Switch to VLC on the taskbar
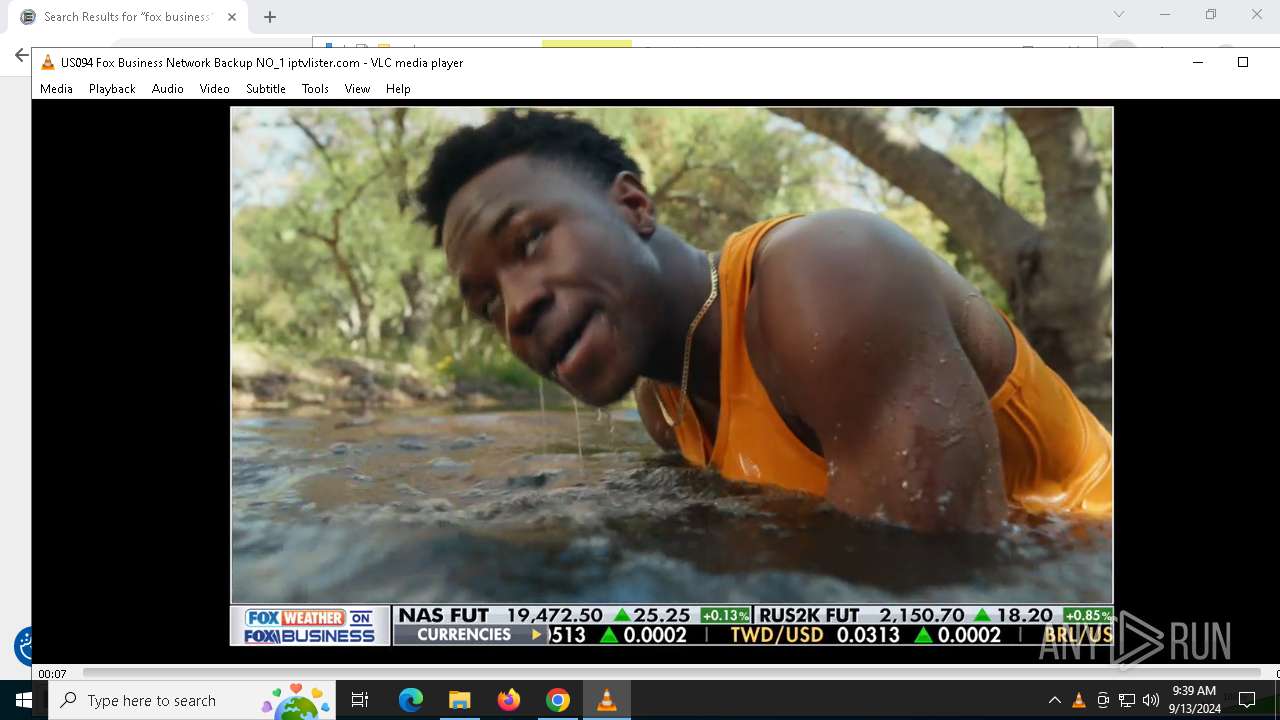The width and height of the screenshot is (1280, 720). (x=606, y=700)
